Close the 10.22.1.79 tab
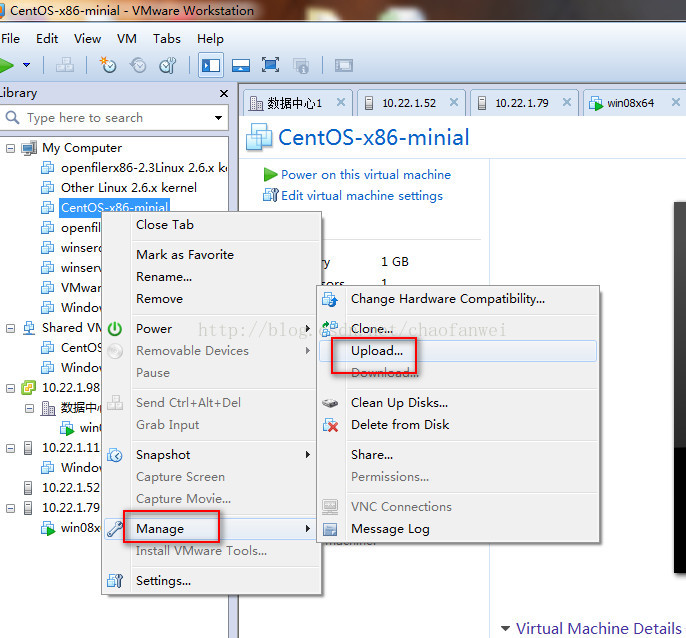 pyautogui.click(x=567, y=102)
